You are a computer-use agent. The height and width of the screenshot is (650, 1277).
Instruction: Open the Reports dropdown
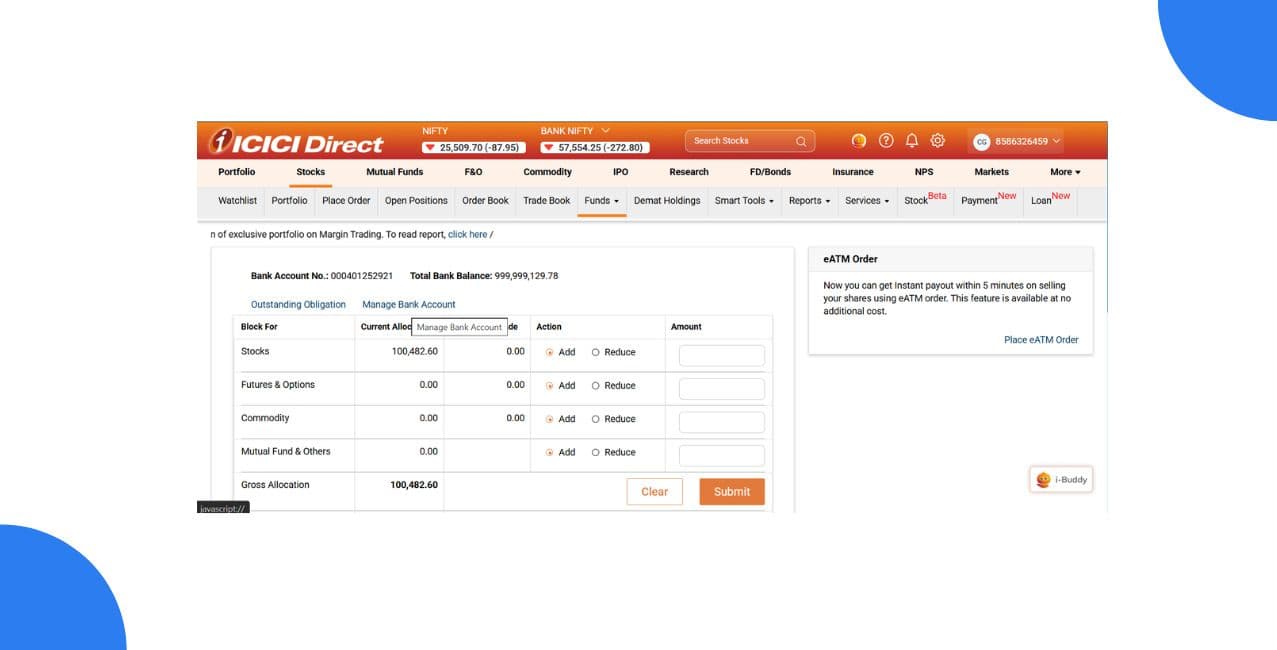coord(809,201)
